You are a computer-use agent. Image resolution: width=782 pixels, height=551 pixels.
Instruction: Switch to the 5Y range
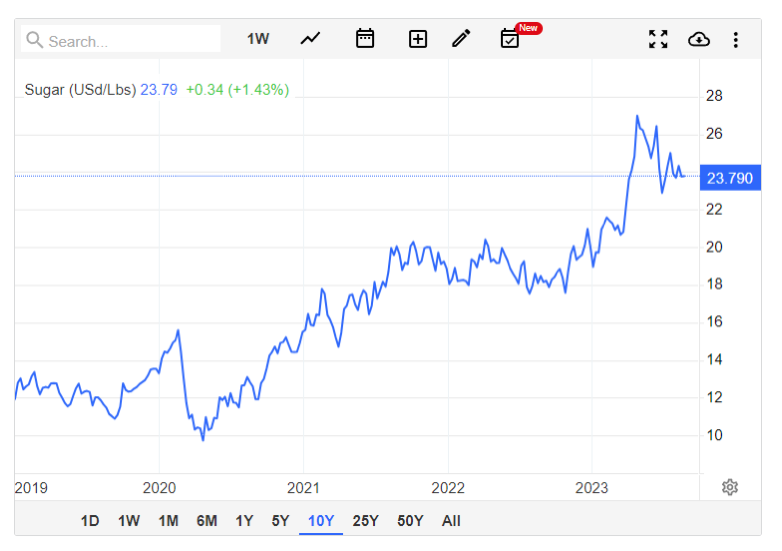click(280, 521)
